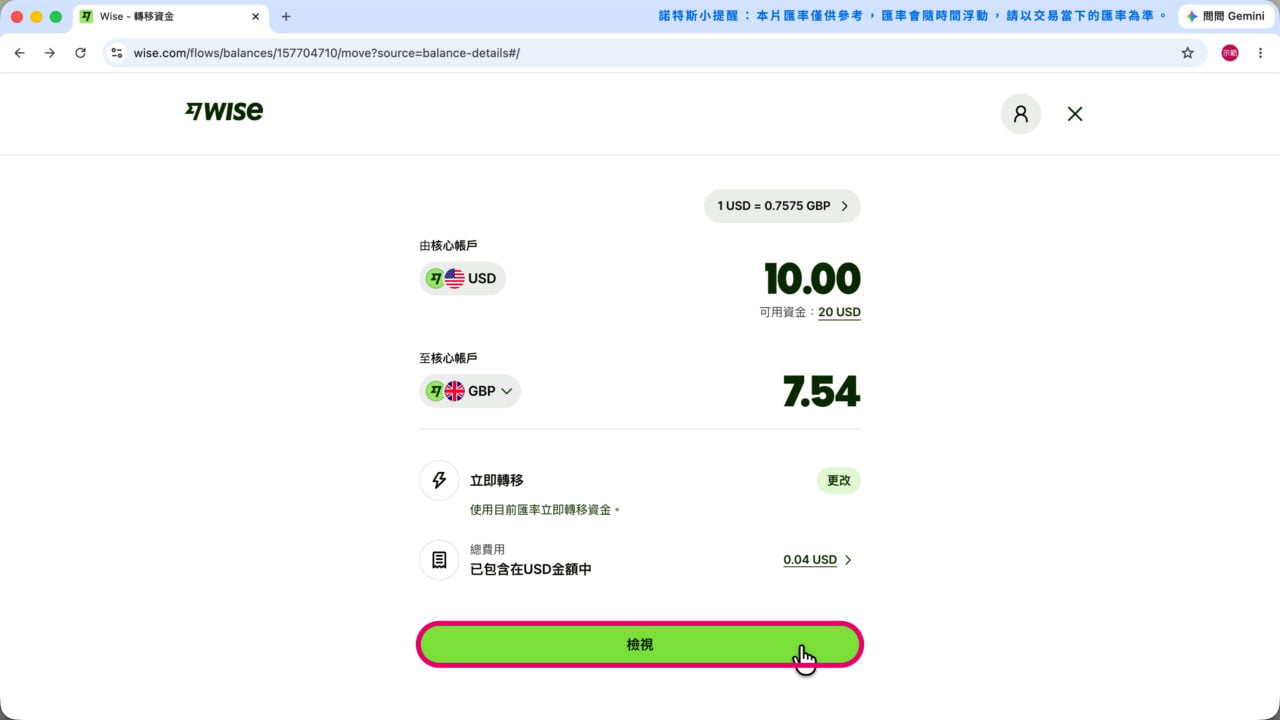Click the USD source currency chip
Image resolution: width=1280 pixels, height=720 pixels.
462,279
